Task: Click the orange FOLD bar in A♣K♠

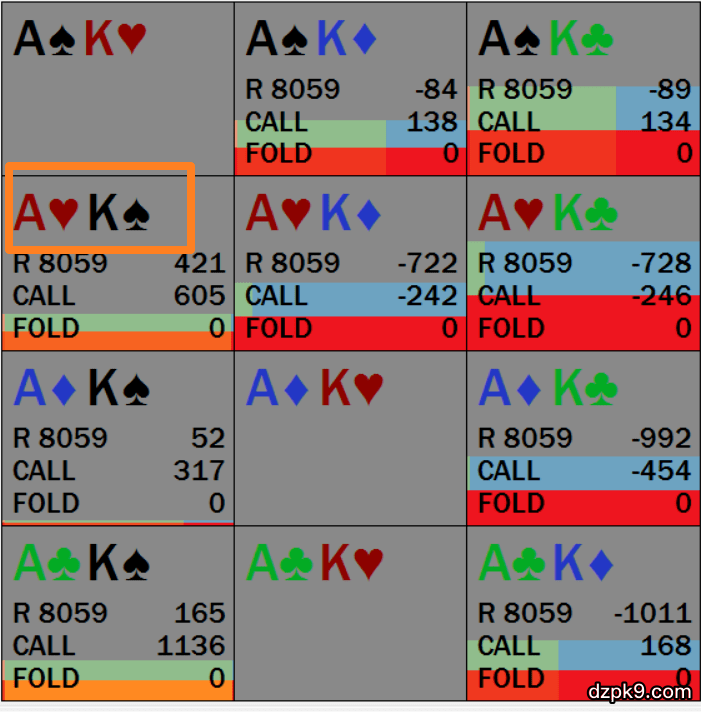Action: coord(118,690)
